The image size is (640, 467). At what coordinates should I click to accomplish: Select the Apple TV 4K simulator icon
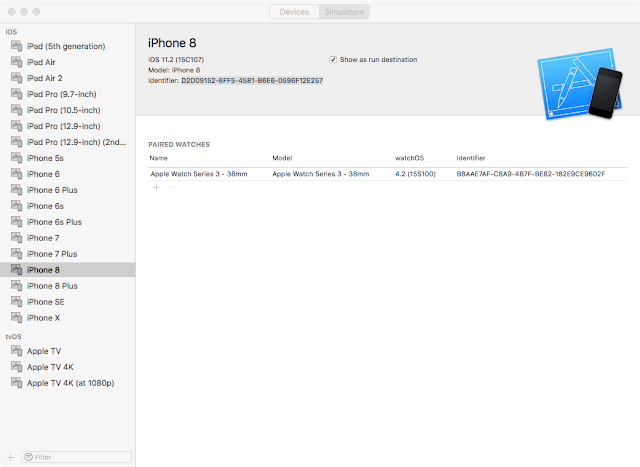16,367
